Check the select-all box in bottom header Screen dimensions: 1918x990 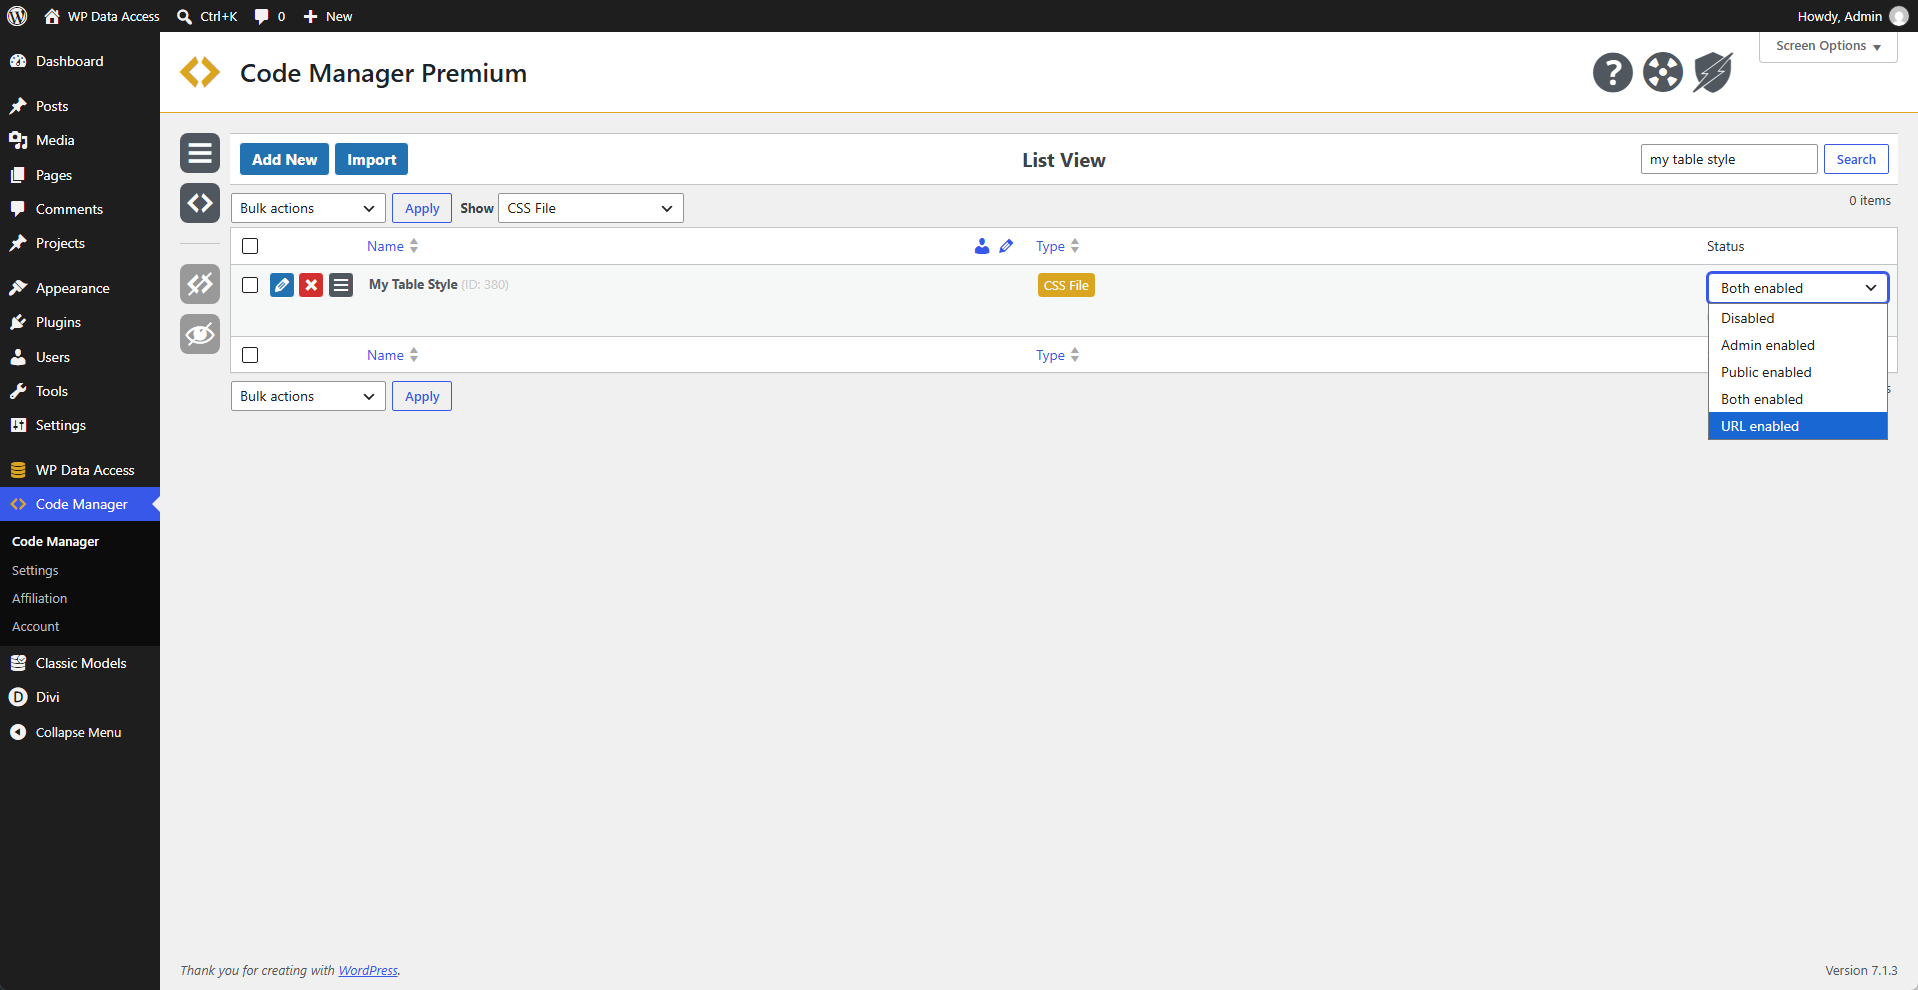(x=250, y=355)
